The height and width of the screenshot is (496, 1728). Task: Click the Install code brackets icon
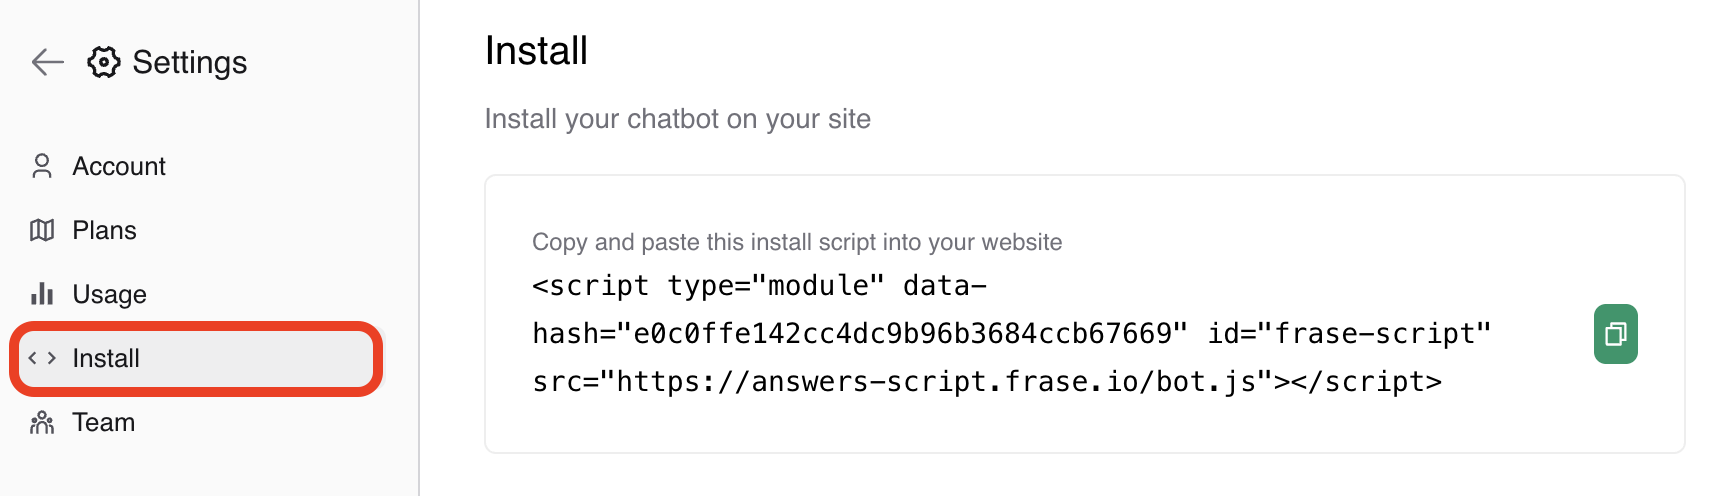click(x=42, y=358)
